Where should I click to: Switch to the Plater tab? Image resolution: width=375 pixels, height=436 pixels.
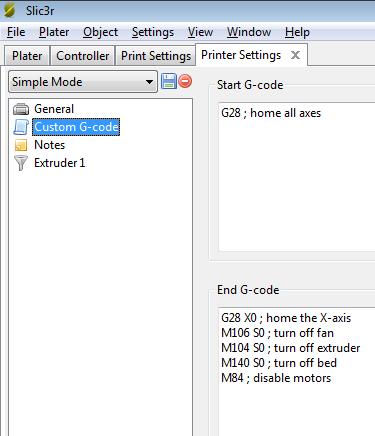[27, 56]
